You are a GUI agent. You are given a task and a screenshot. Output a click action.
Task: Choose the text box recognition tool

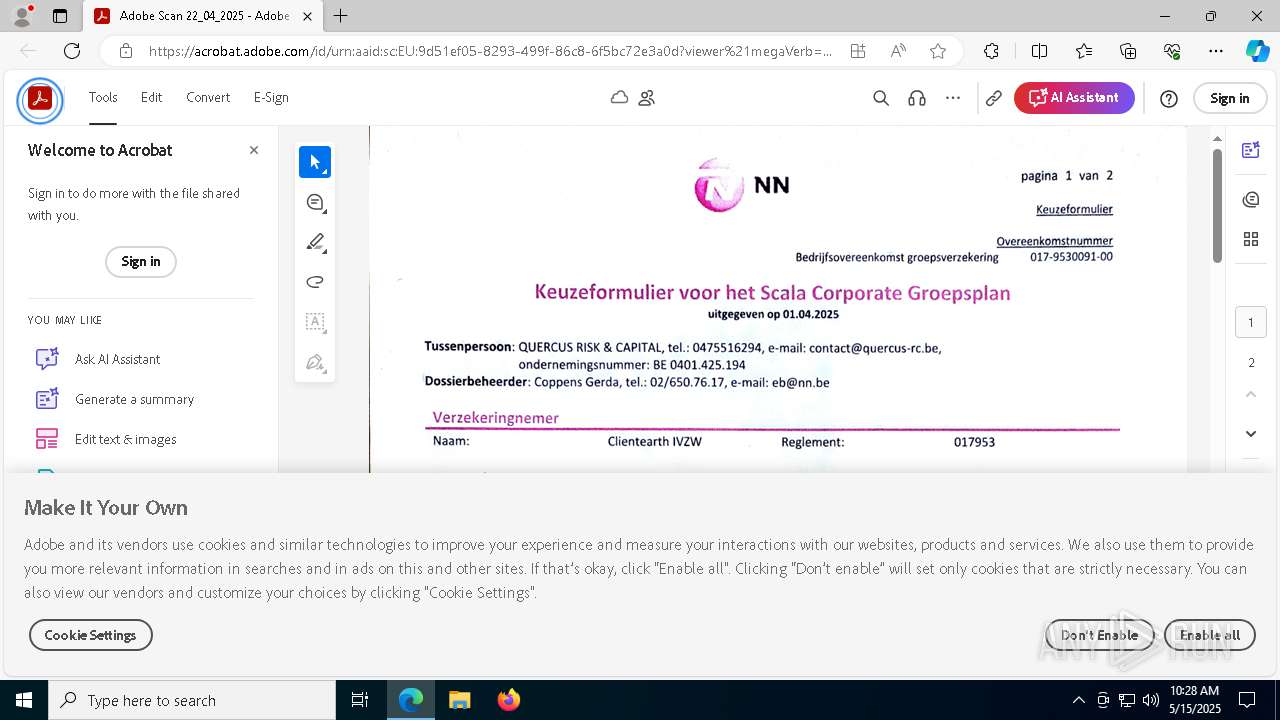click(x=315, y=322)
